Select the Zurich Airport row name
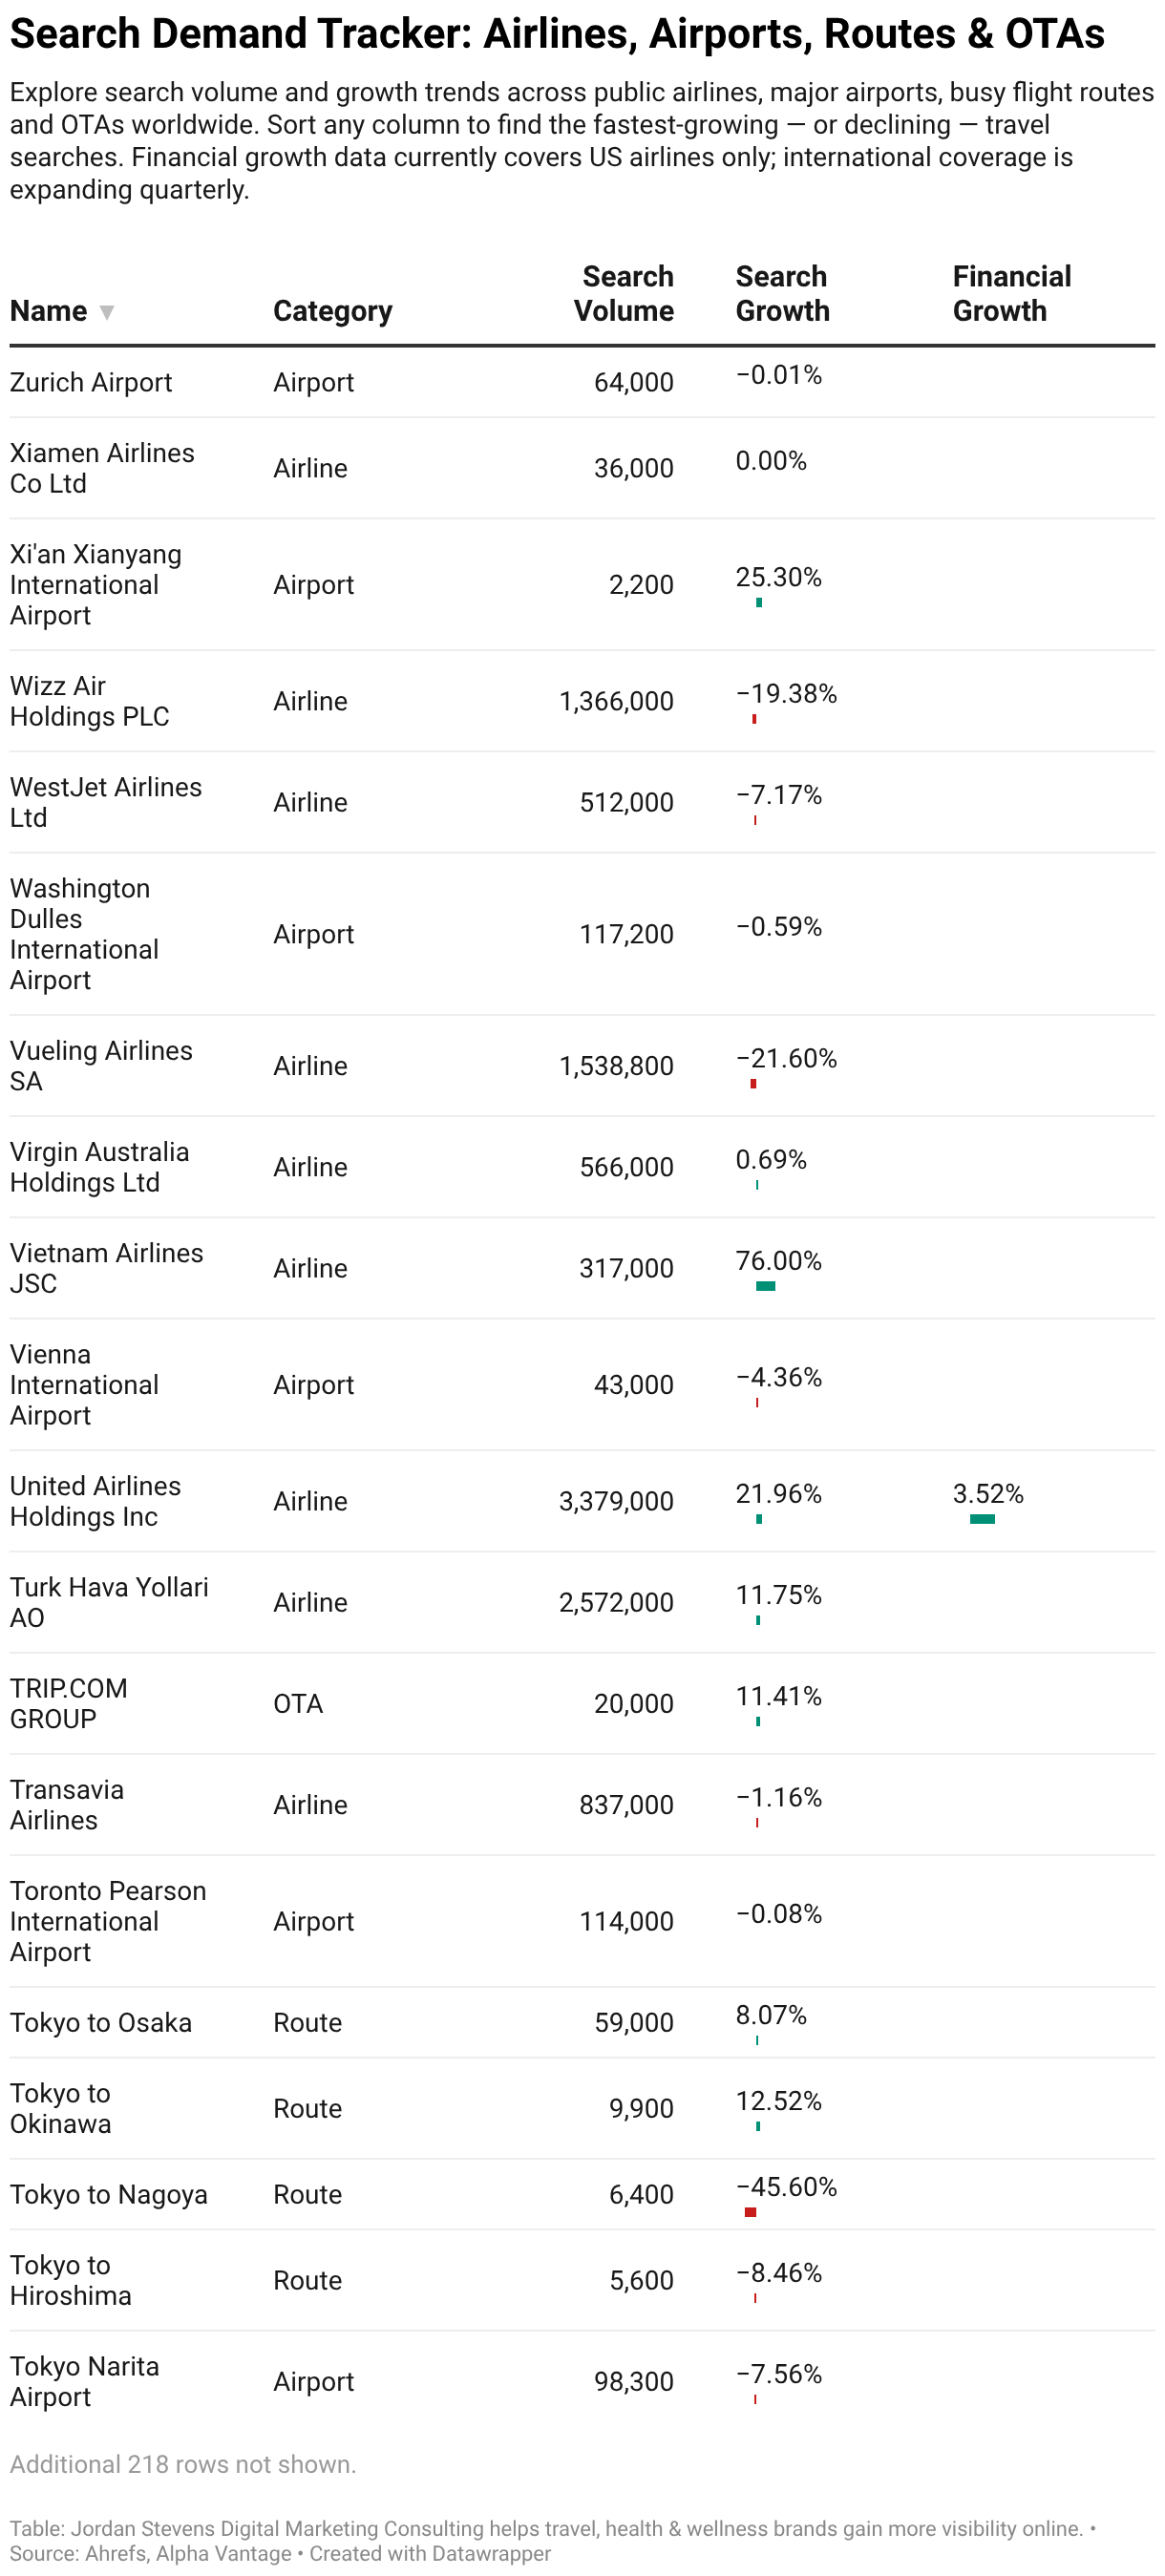The image size is (1165, 2576). click(x=91, y=383)
